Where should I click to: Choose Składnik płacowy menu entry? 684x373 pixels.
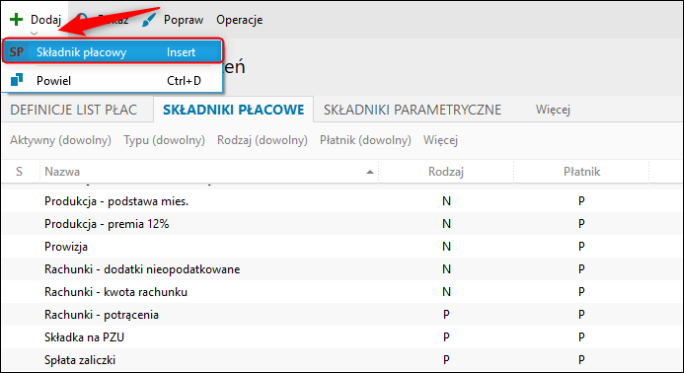[x=113, y=52]
